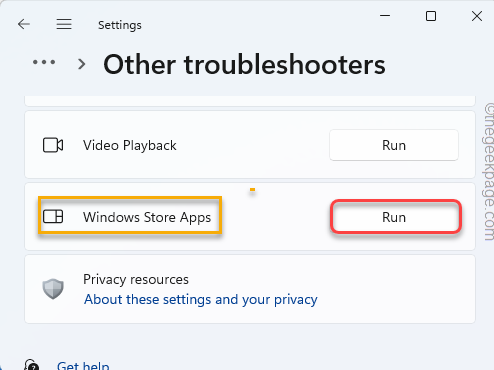Click the Video Playback camera icon
494x370 pixels.
(x=53, y=145)
